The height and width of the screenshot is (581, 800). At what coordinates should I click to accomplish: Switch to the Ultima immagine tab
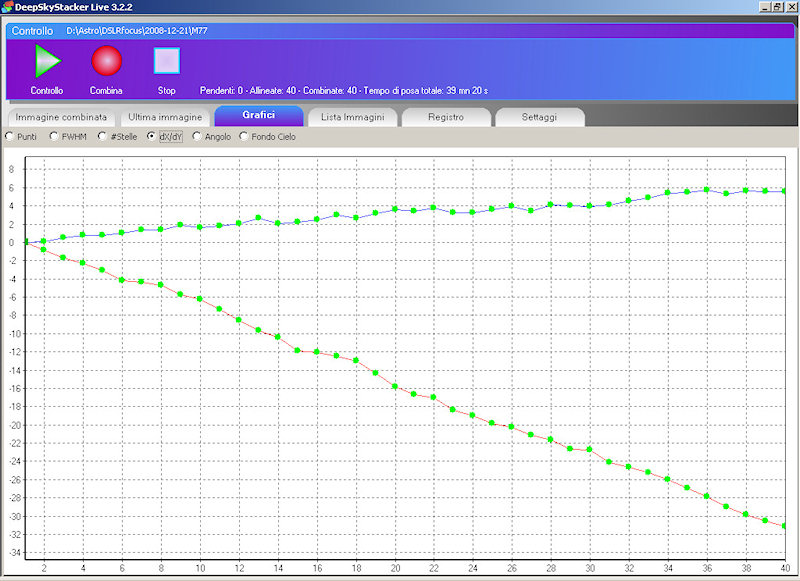[165, 117]
